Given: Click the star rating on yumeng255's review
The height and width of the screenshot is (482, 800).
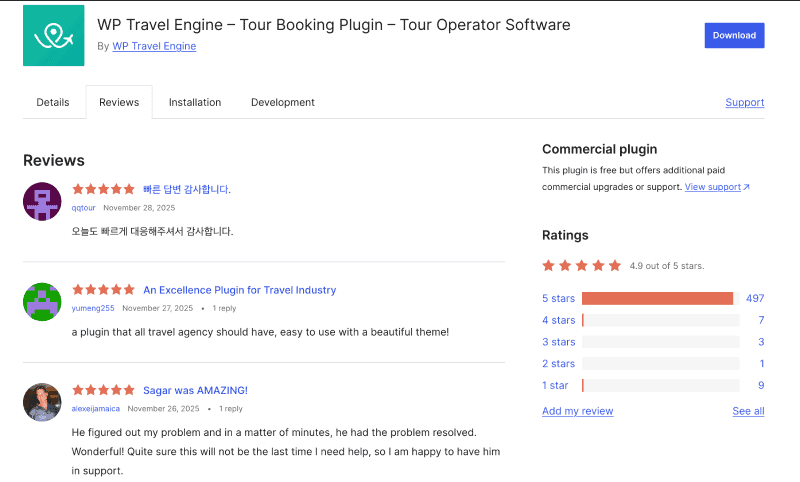Looking at the screenshot, I should pos(103,290).
